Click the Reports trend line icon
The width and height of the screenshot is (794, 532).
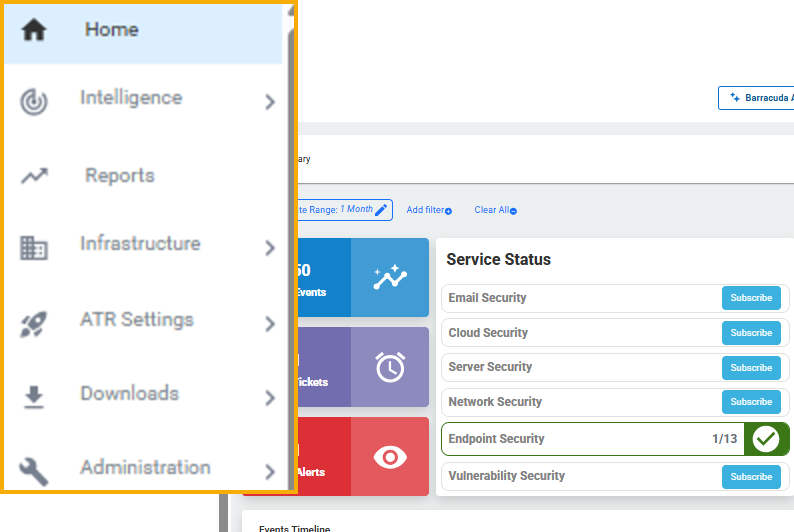[x=34, y=176]
